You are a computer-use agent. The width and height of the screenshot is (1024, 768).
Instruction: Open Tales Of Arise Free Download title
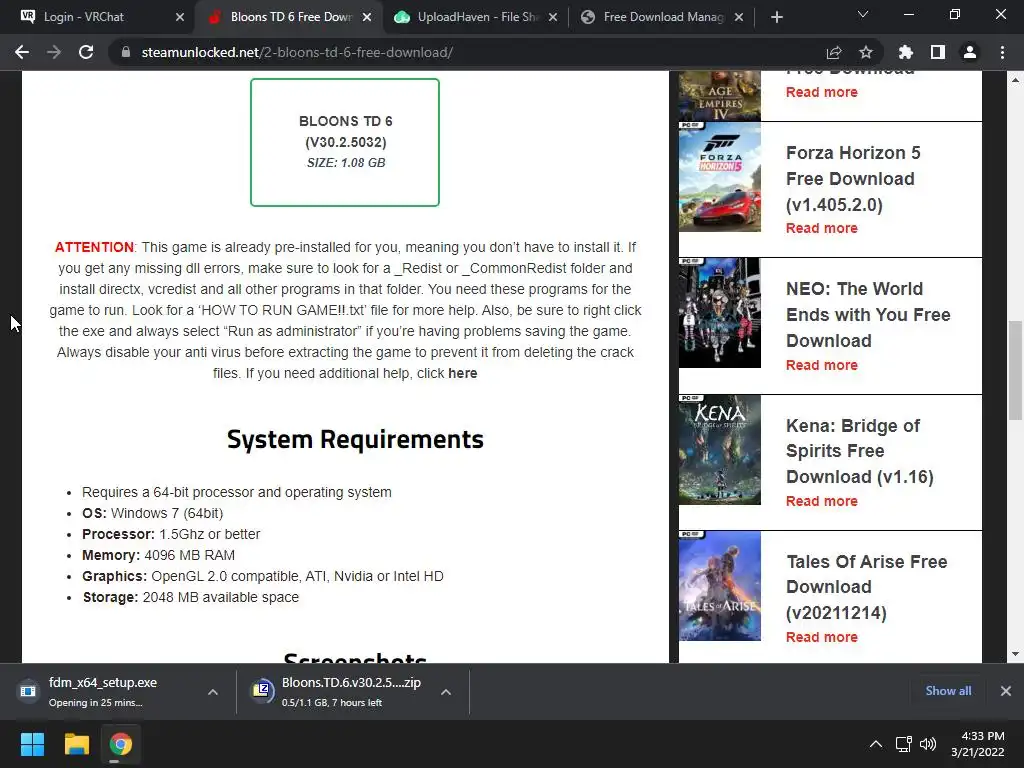[867, 587]
